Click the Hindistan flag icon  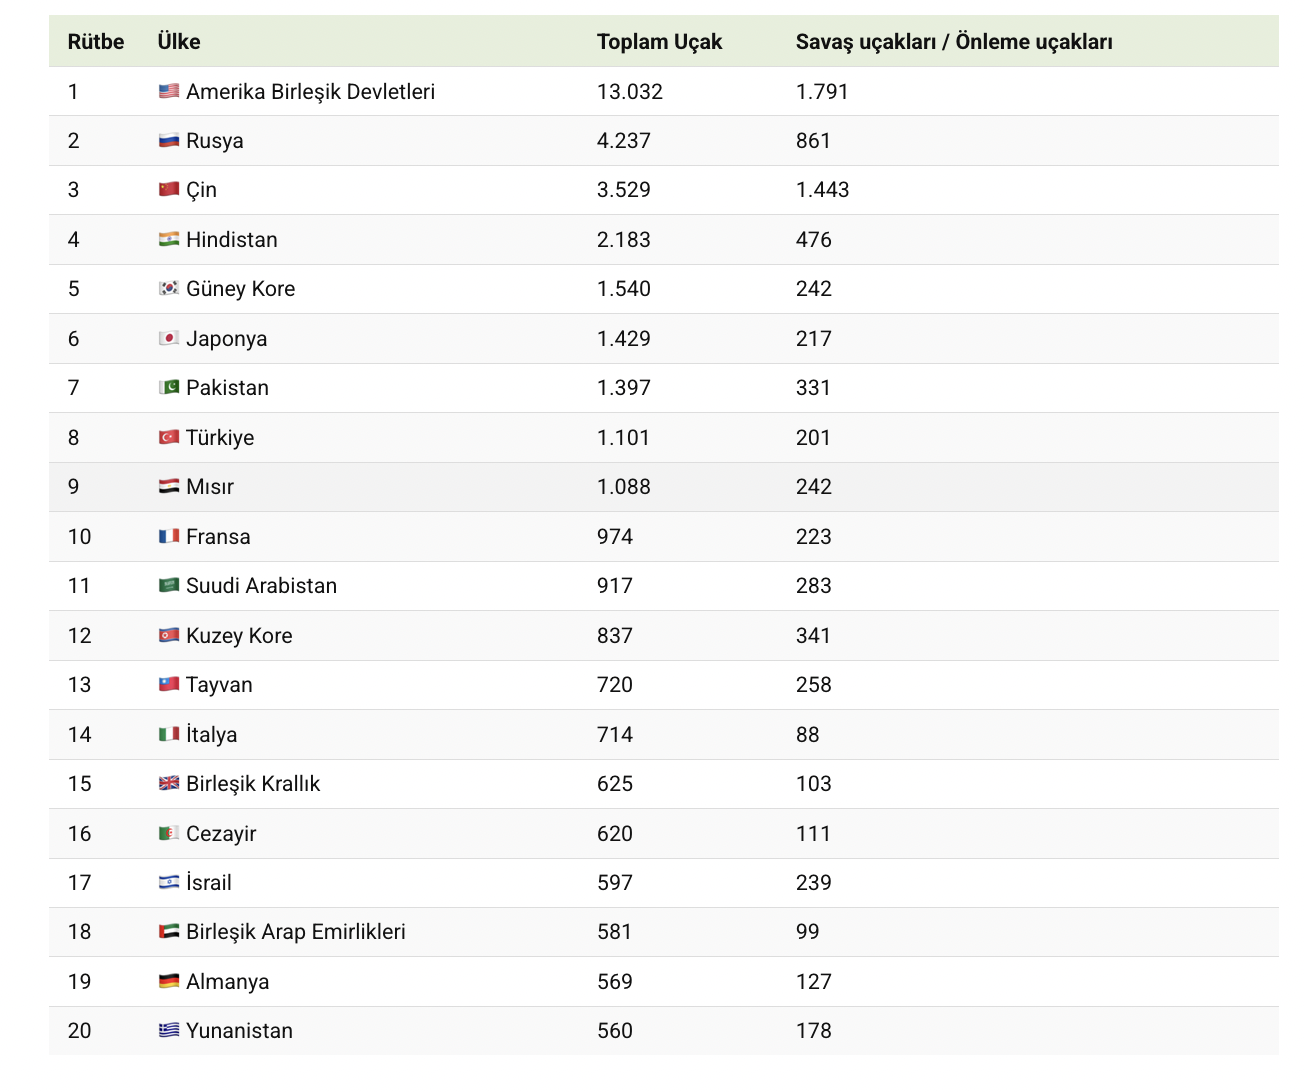click(168, 239)
